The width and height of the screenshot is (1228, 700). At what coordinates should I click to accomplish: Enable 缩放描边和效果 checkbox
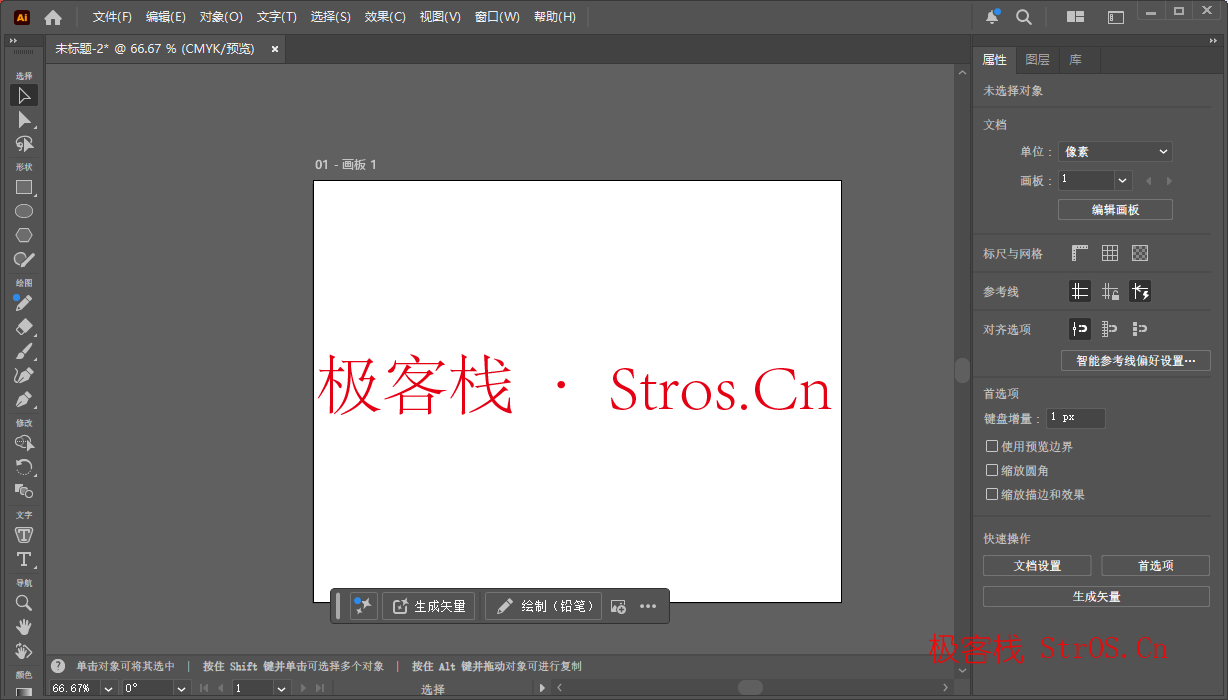tap(992, 494)
